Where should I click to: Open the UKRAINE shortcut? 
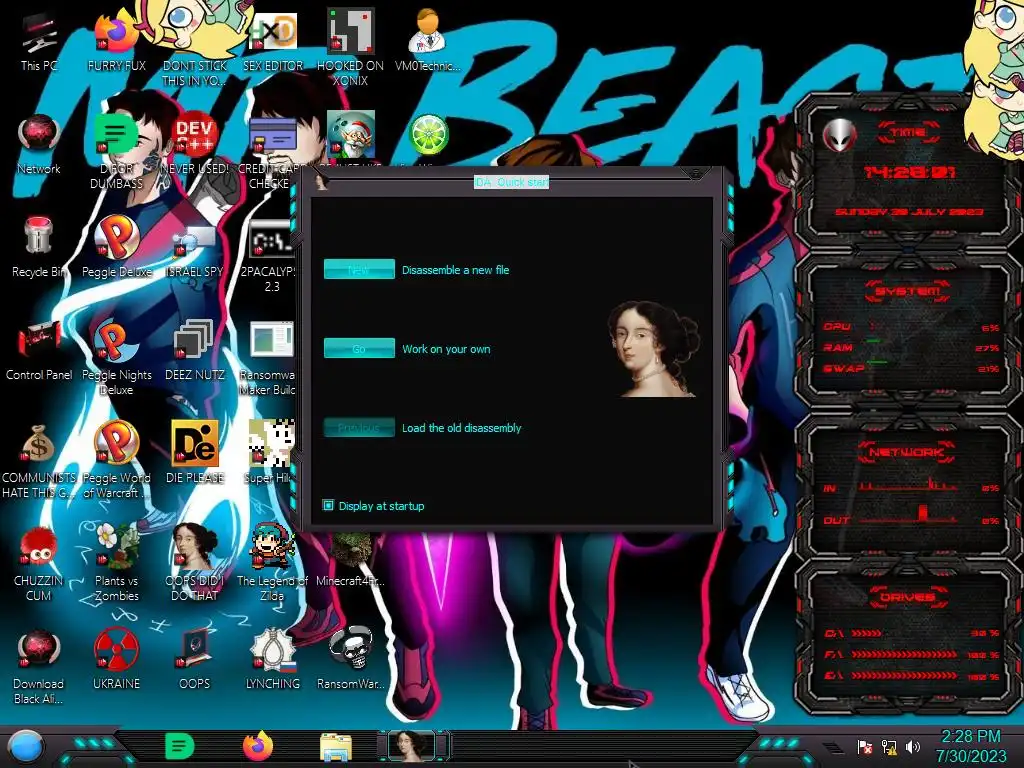point(116,660)
